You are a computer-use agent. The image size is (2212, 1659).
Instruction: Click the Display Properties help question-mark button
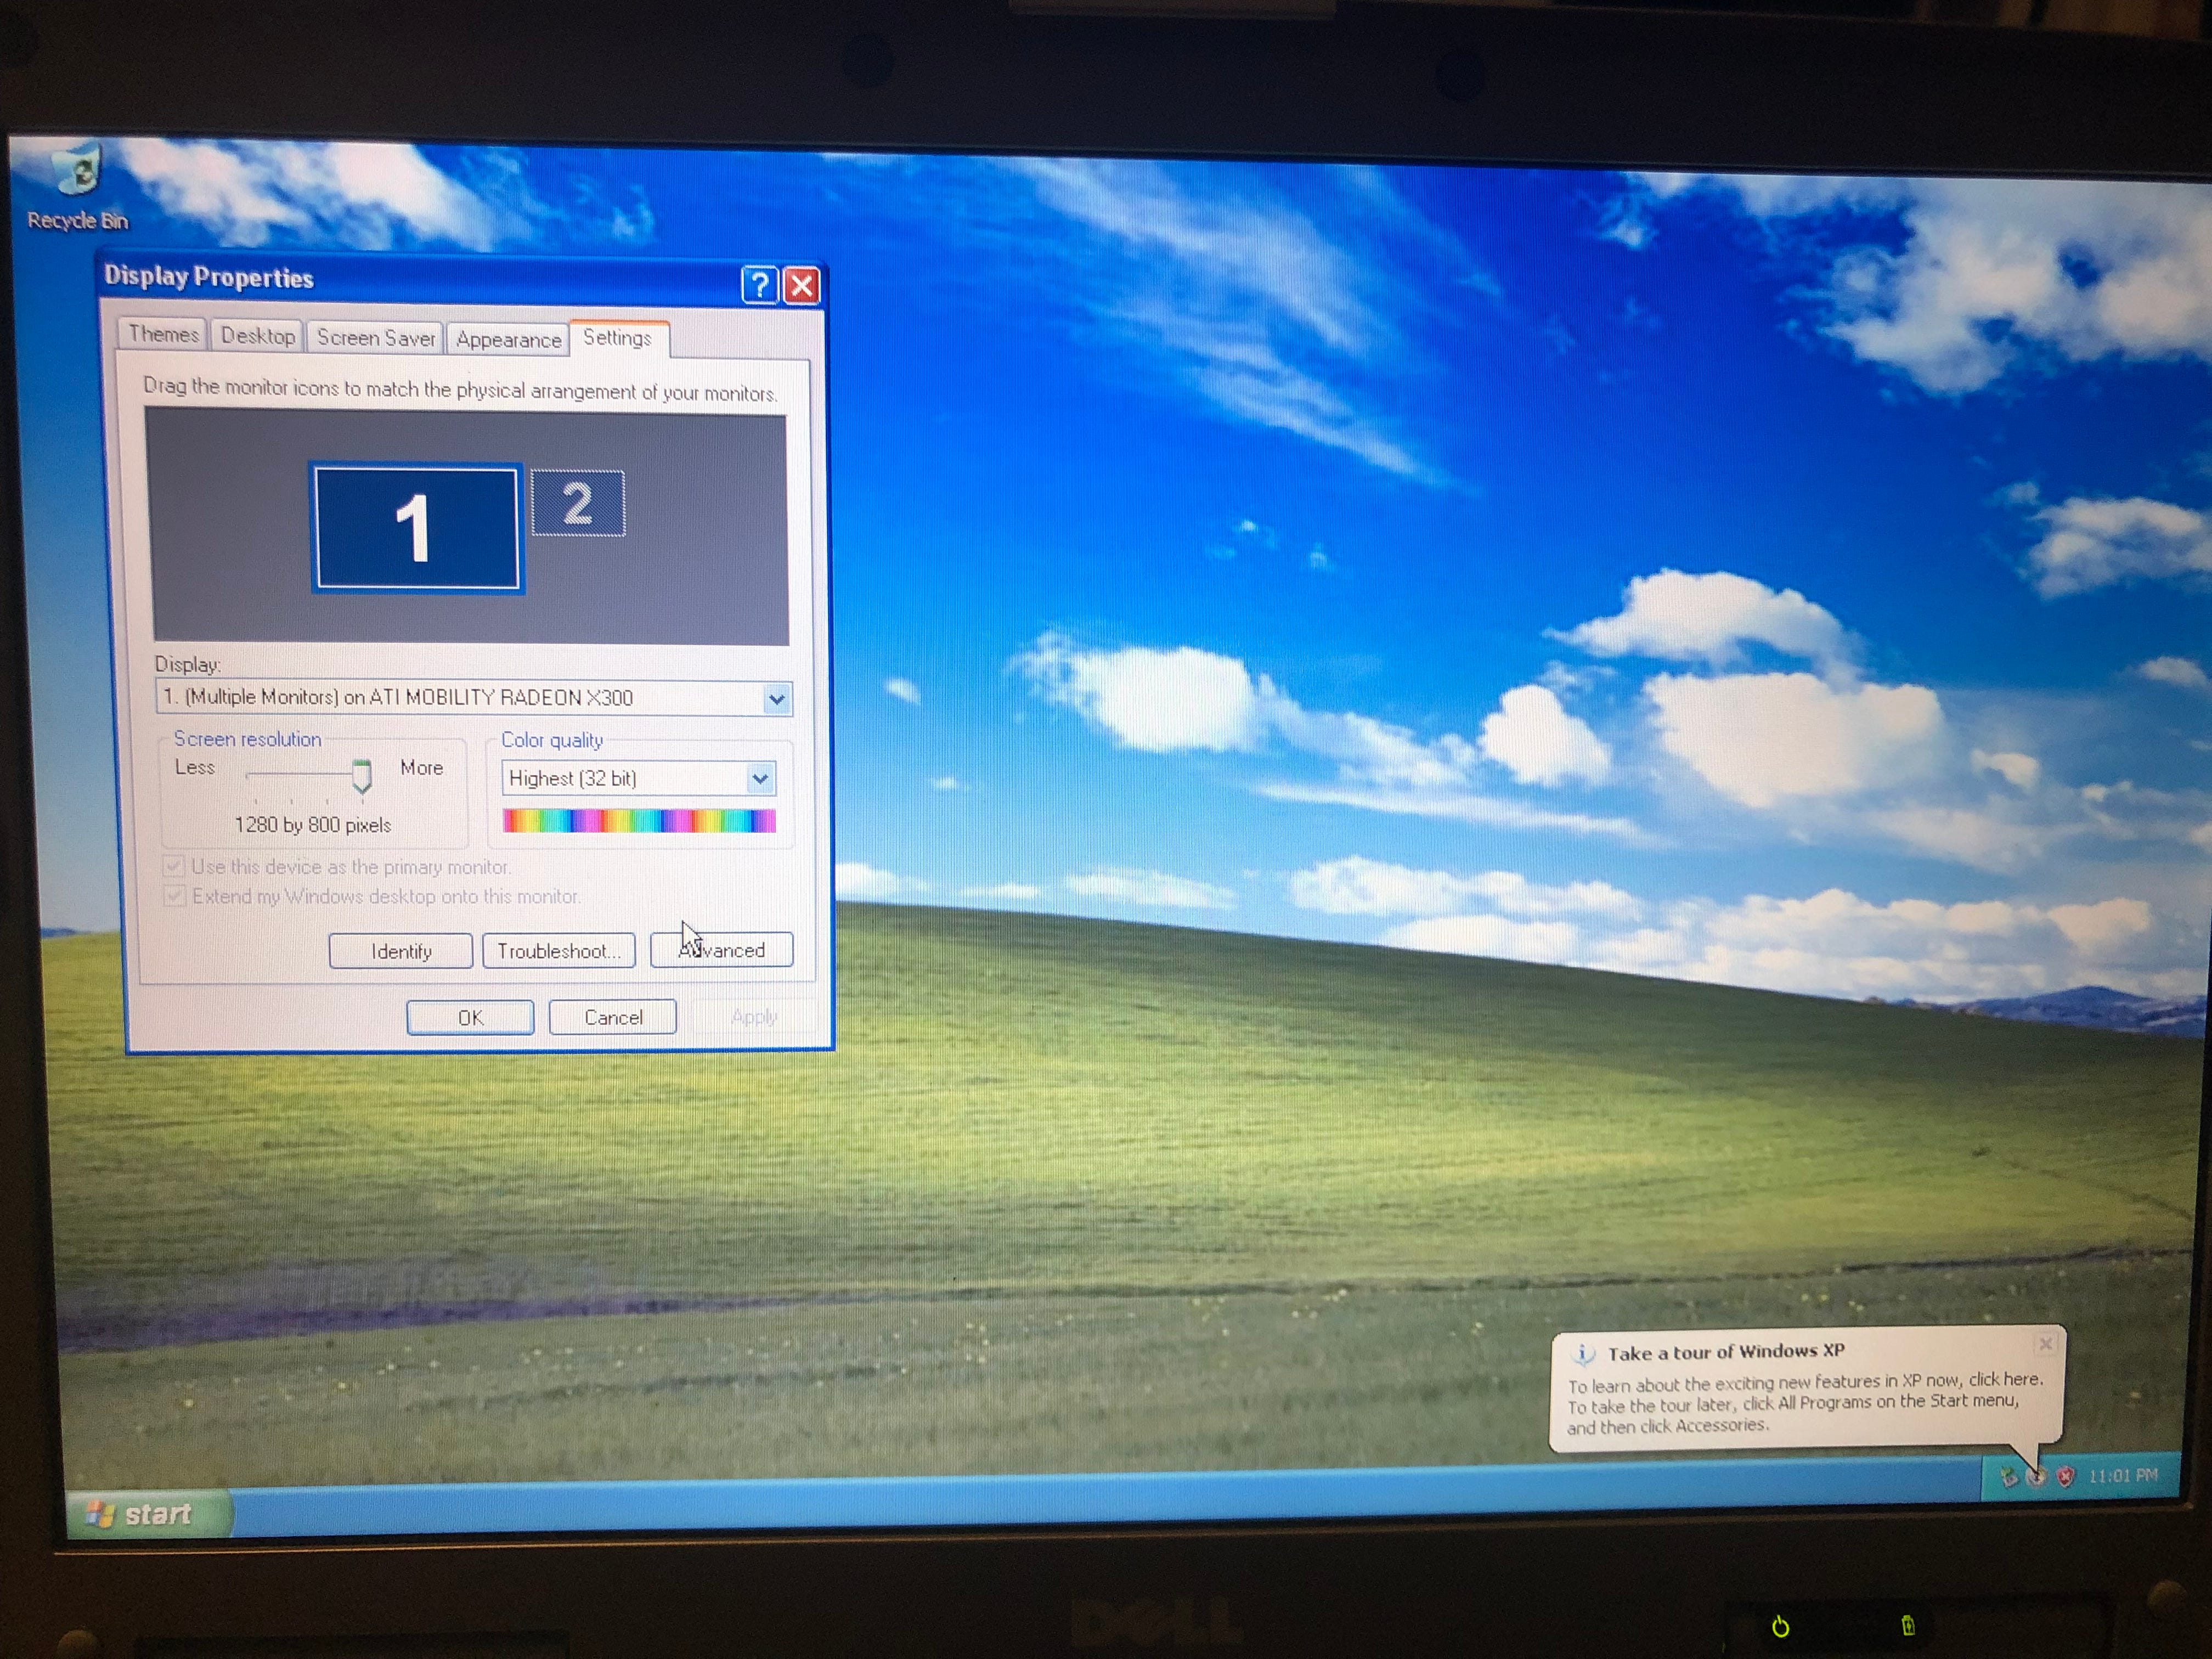(x=759, y=286)
